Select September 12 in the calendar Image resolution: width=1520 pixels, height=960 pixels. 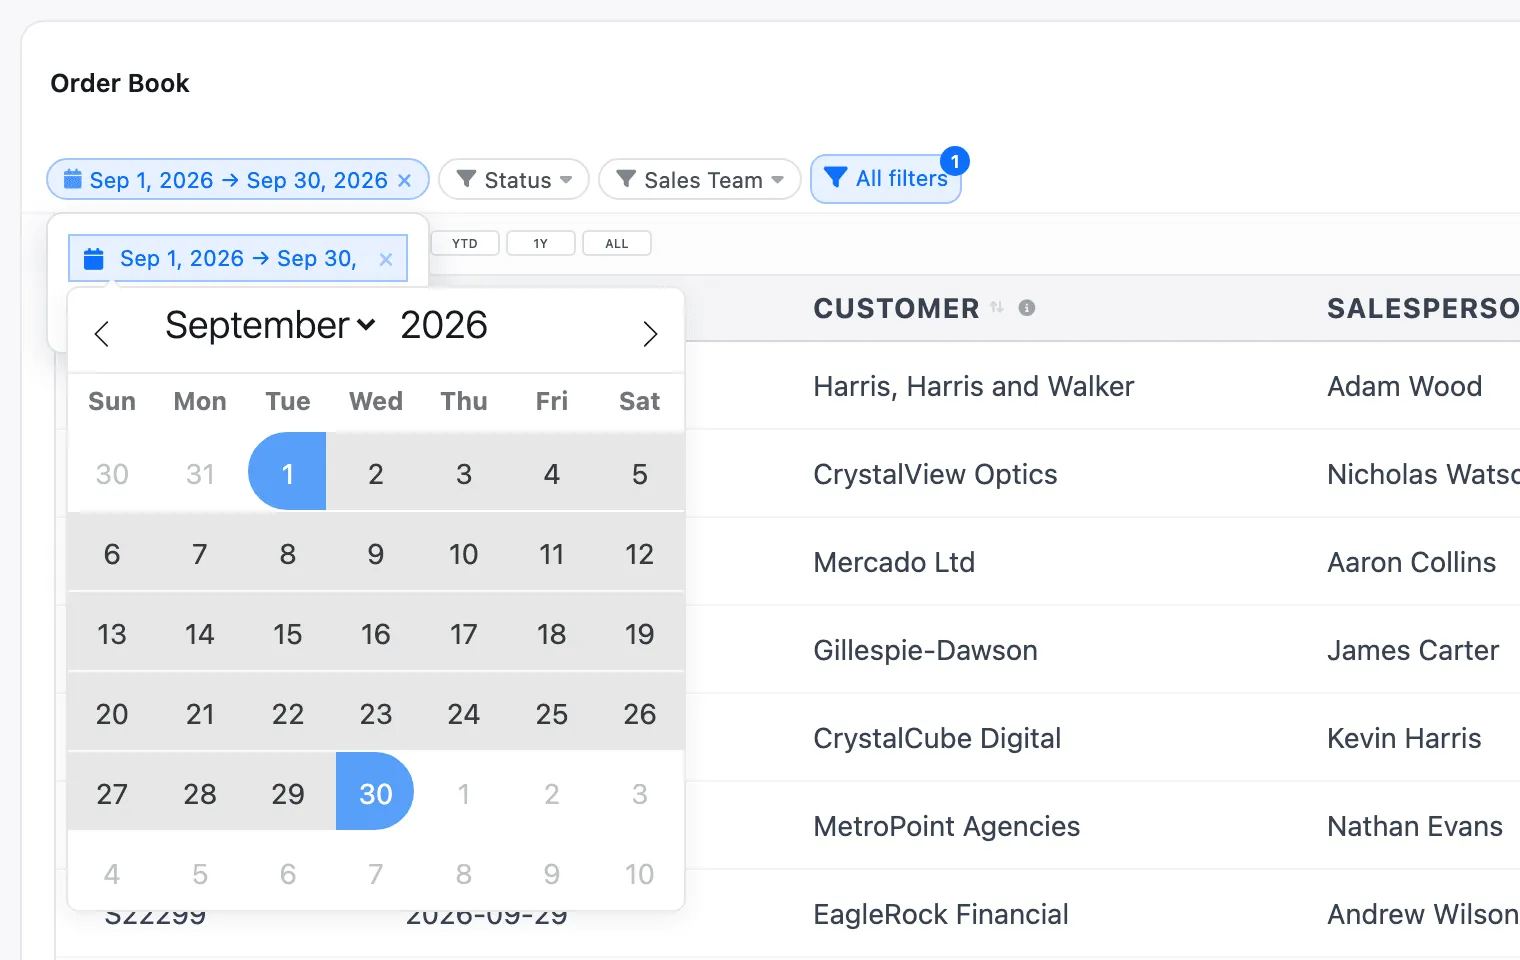(640, 554)
